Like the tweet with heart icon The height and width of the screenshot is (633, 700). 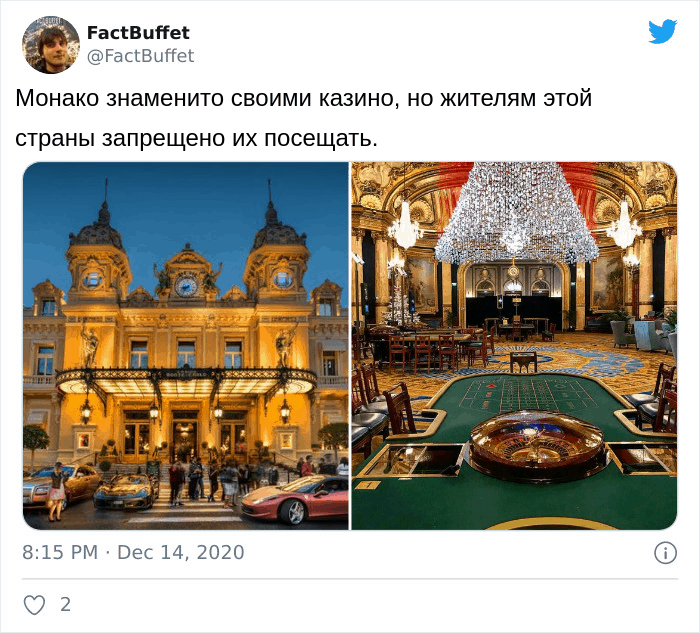(x=34, y=605)
